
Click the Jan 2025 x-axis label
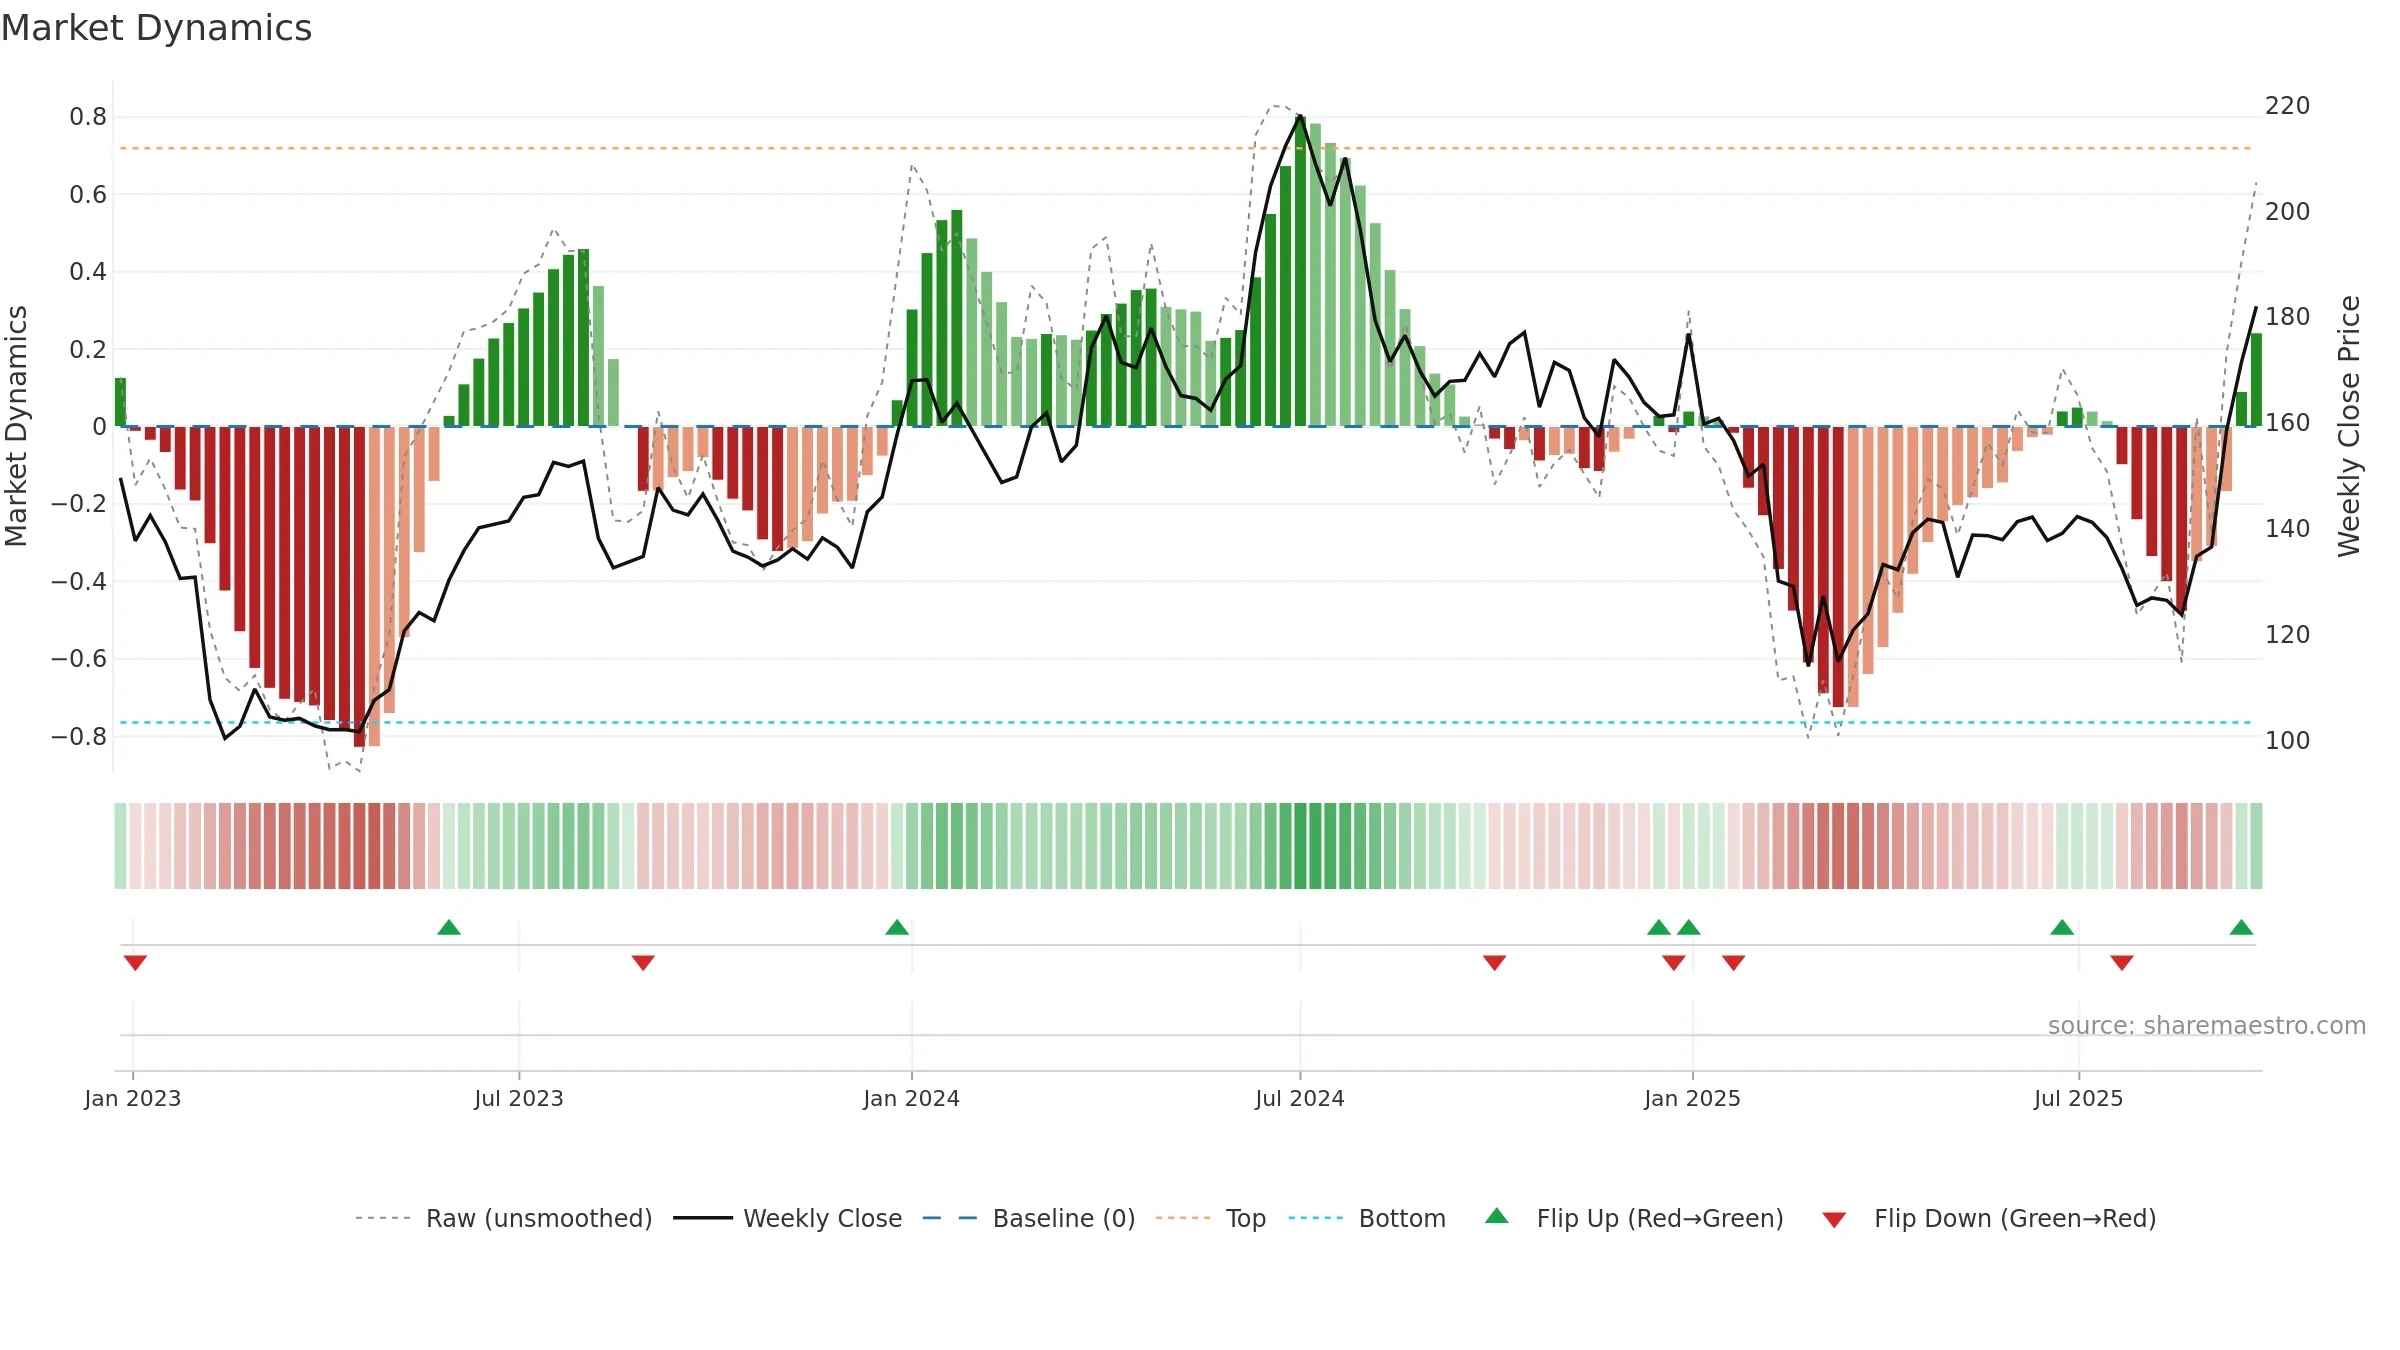coord(1693,1098)
